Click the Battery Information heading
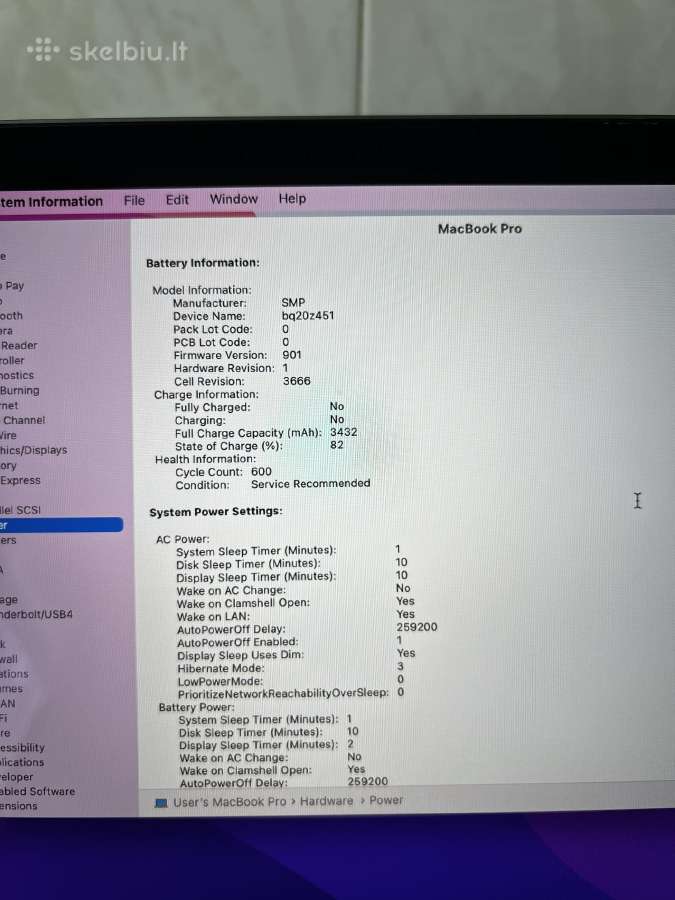 [x=203, y=263]
